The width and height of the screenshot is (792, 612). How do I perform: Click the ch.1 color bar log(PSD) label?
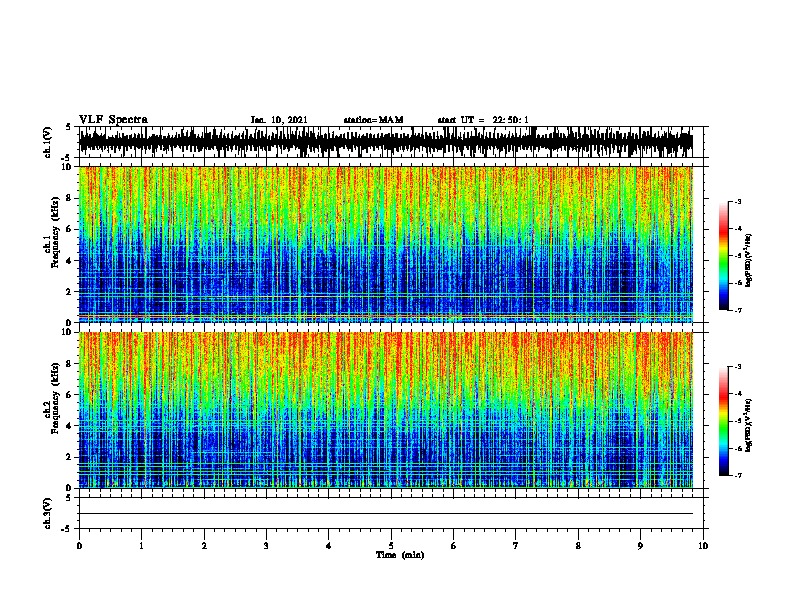[x=749, y=260]
